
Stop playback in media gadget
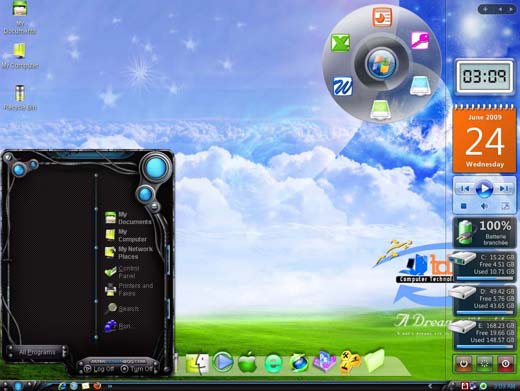pos(463,206)
